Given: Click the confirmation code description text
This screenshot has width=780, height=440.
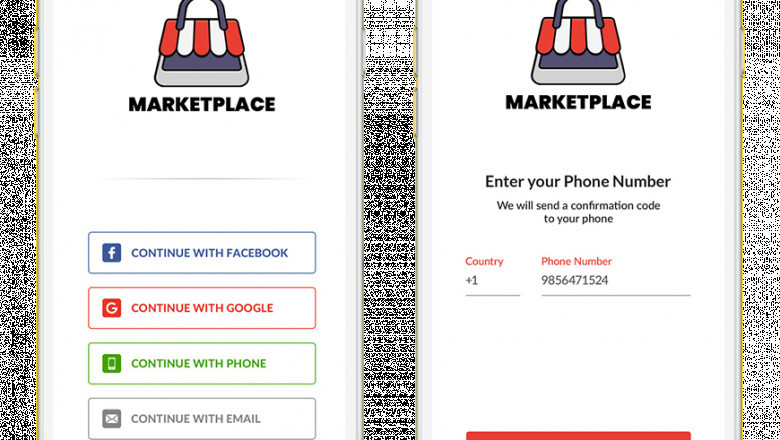Looking at the screenshot, I should pyautogui.click(x=578, y=212).
